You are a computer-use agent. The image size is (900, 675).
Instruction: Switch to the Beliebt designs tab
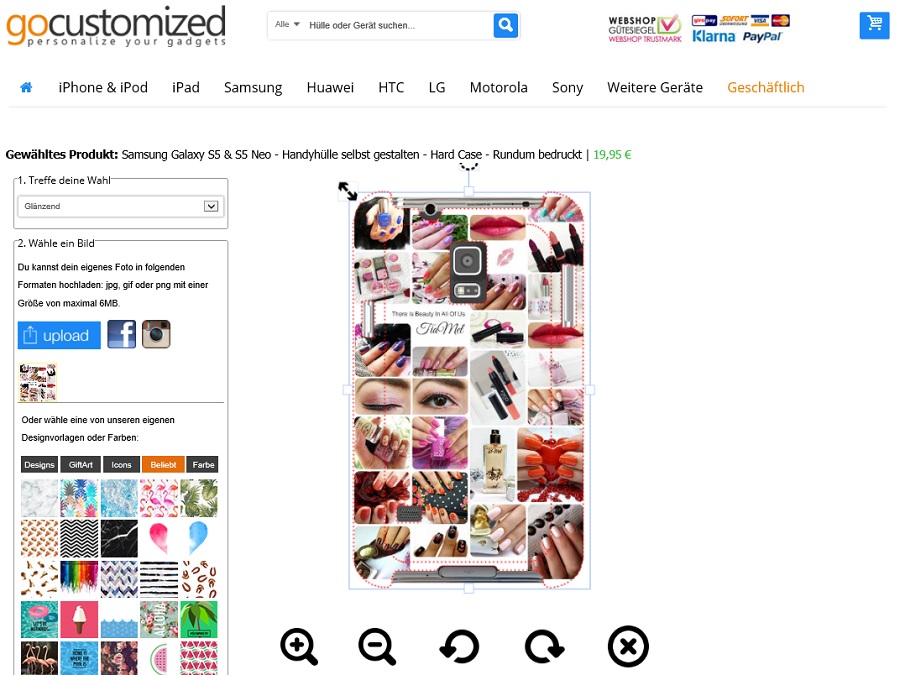(x=163, y=464)
